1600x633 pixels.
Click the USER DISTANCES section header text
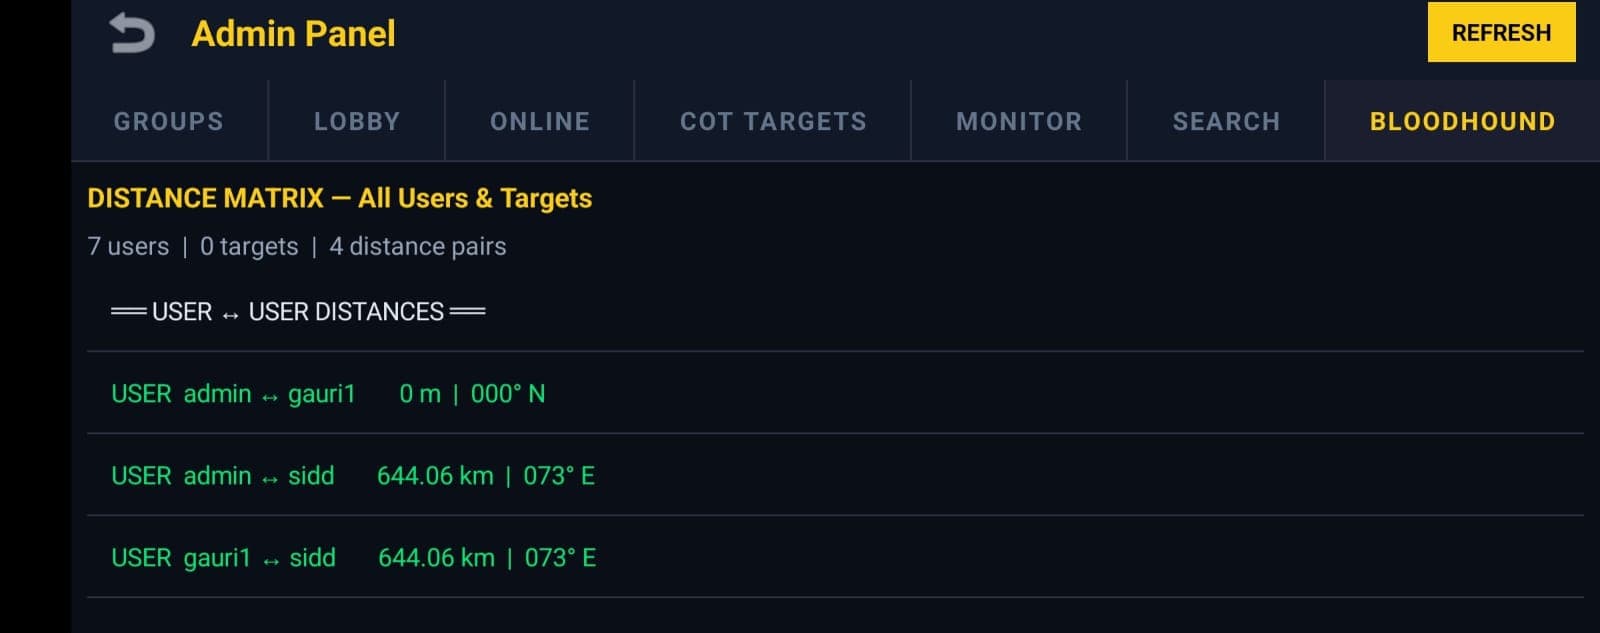point(298,312)
